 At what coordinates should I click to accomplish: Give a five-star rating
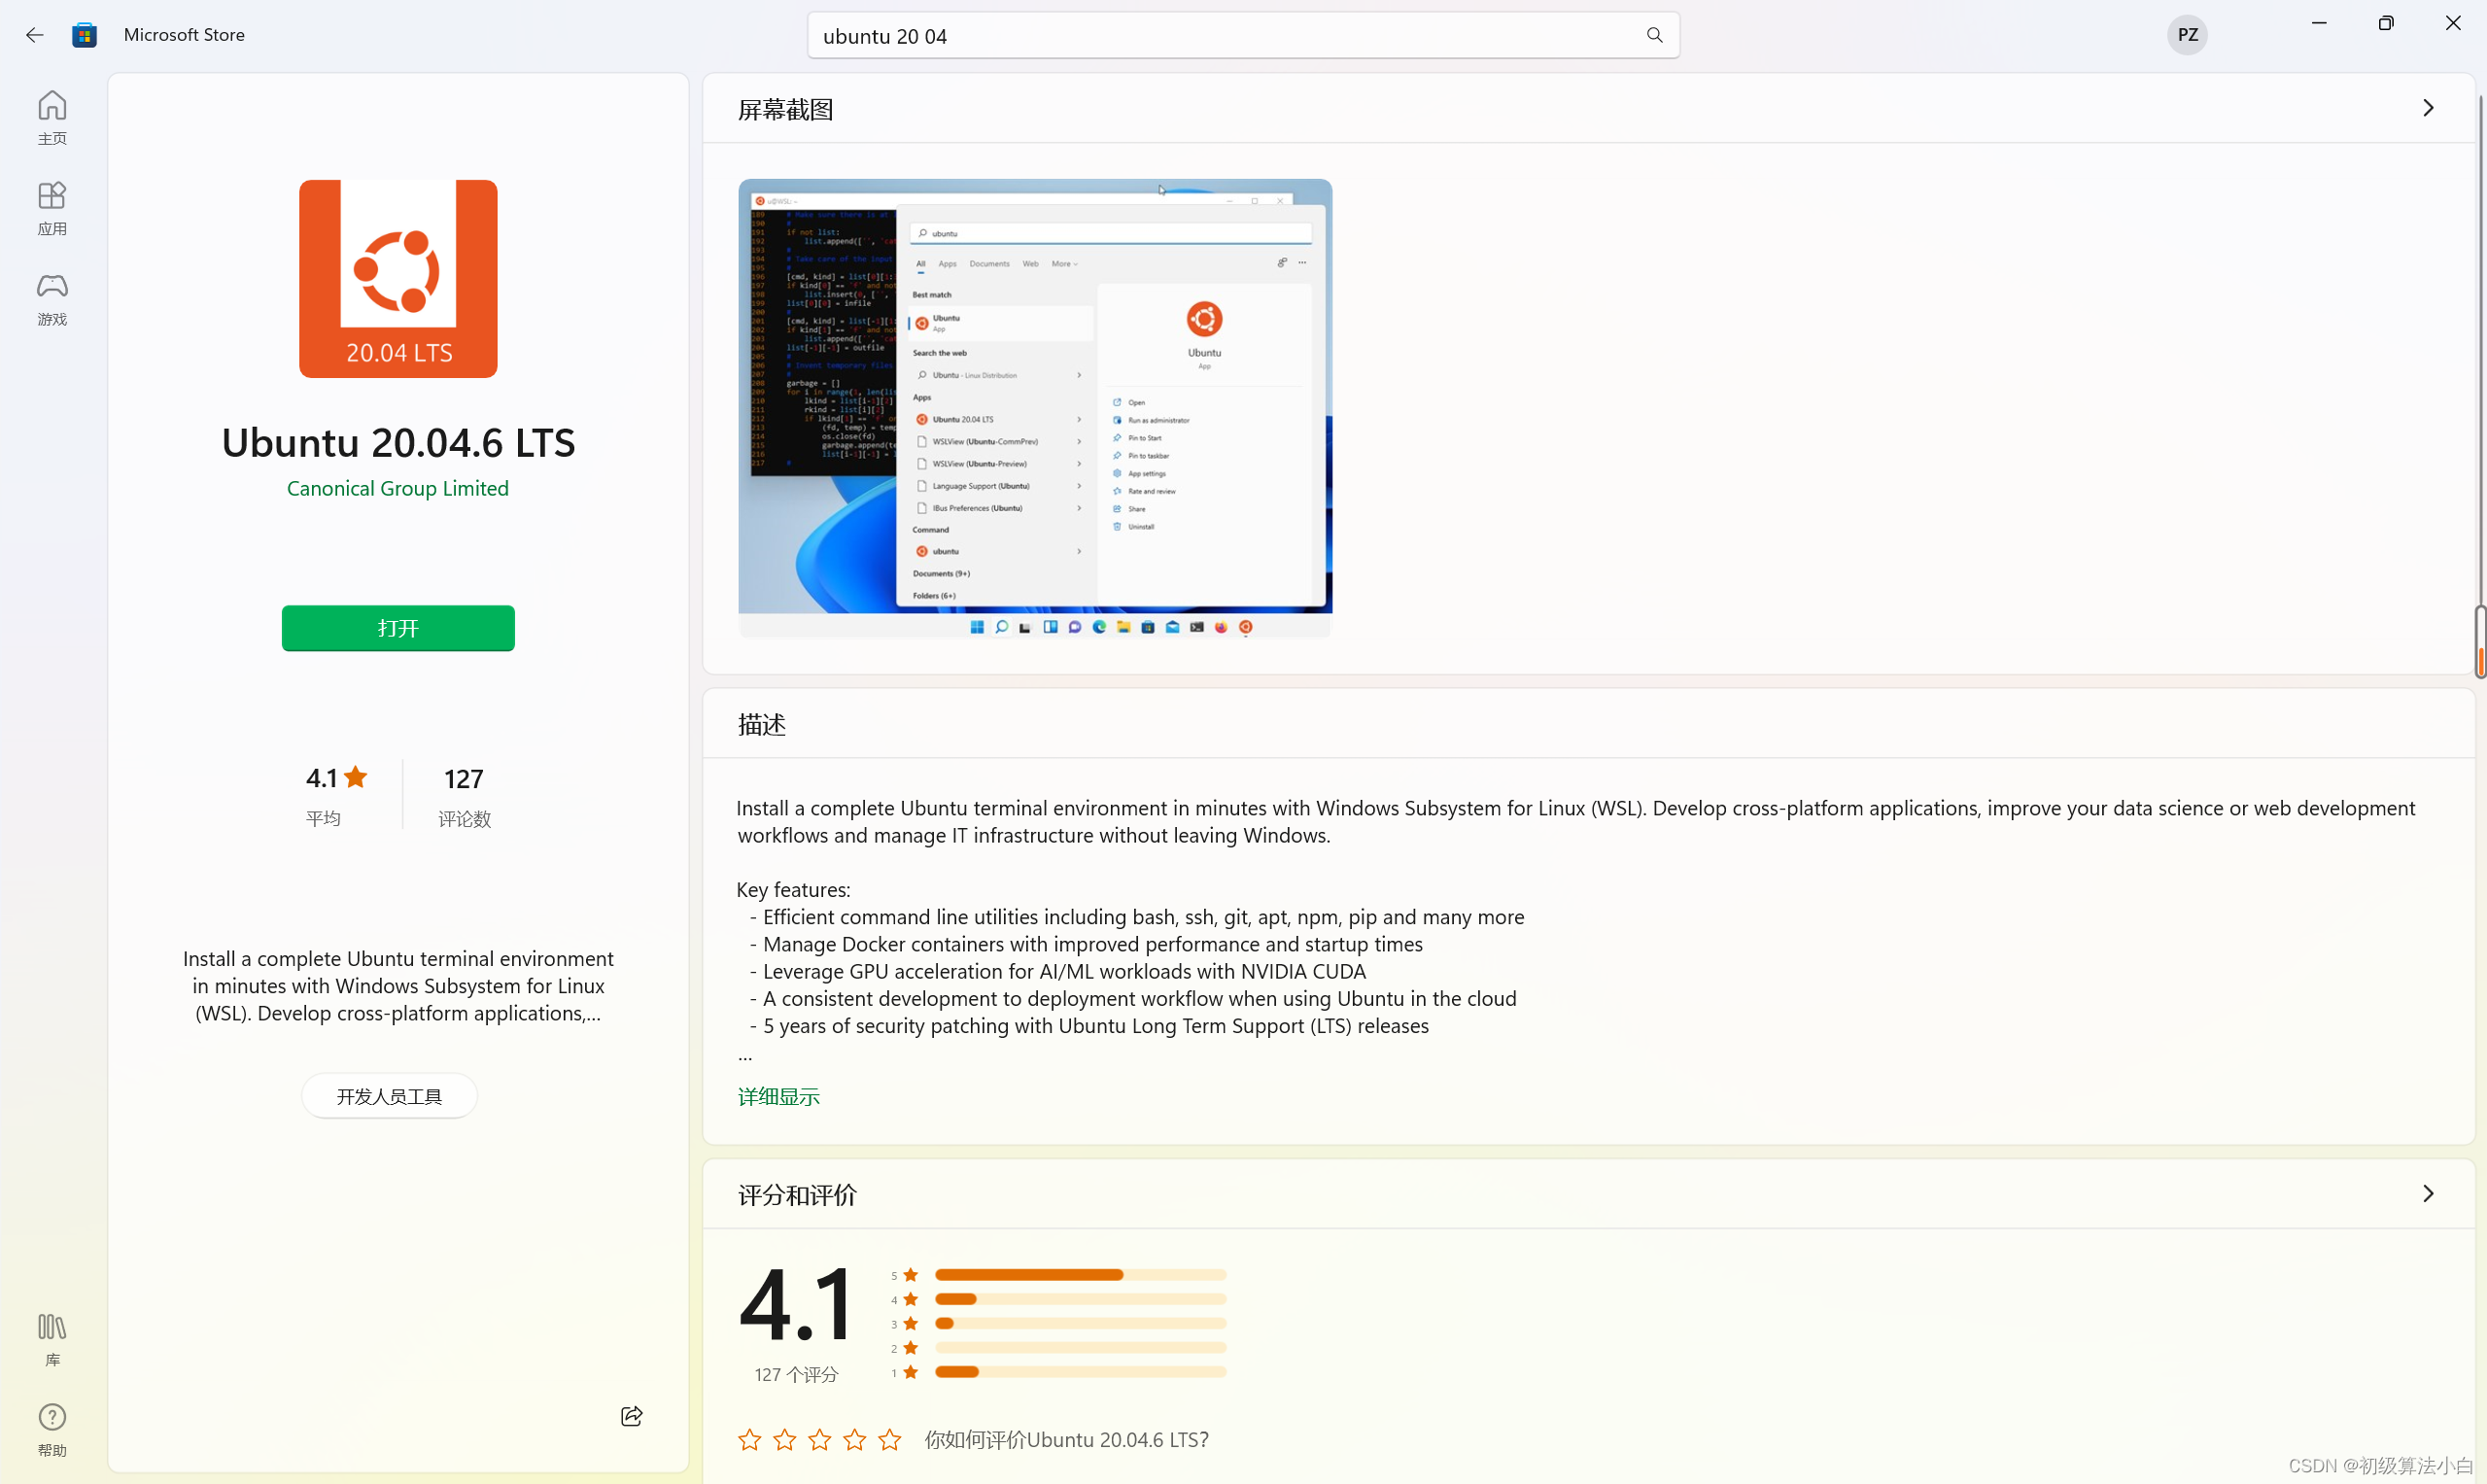coord(888,1439)
